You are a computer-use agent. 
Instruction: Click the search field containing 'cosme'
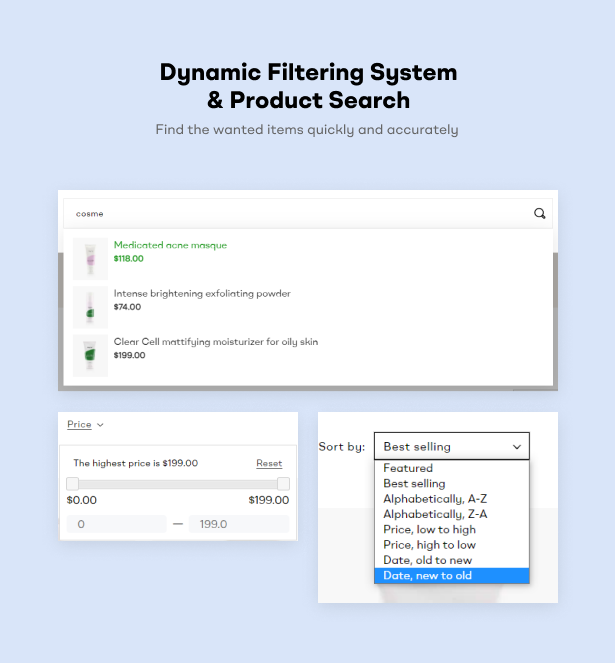click(x=308, y=214)
